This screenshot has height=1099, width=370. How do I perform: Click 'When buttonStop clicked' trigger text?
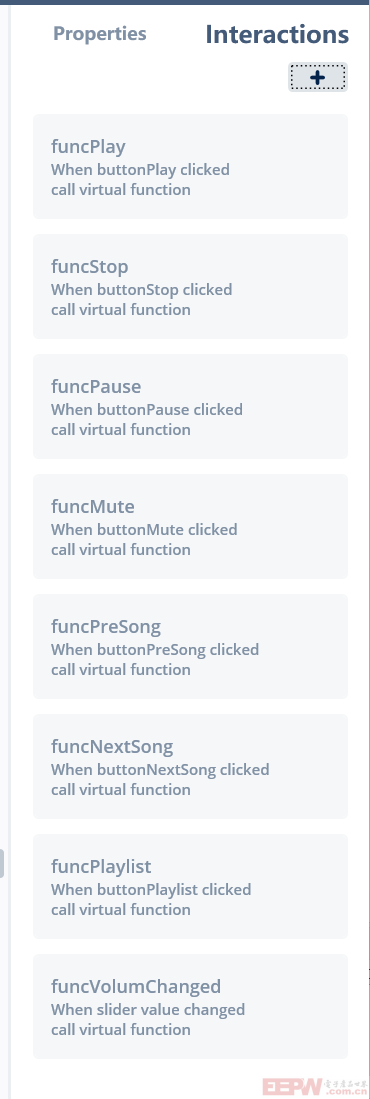(142, 289)
